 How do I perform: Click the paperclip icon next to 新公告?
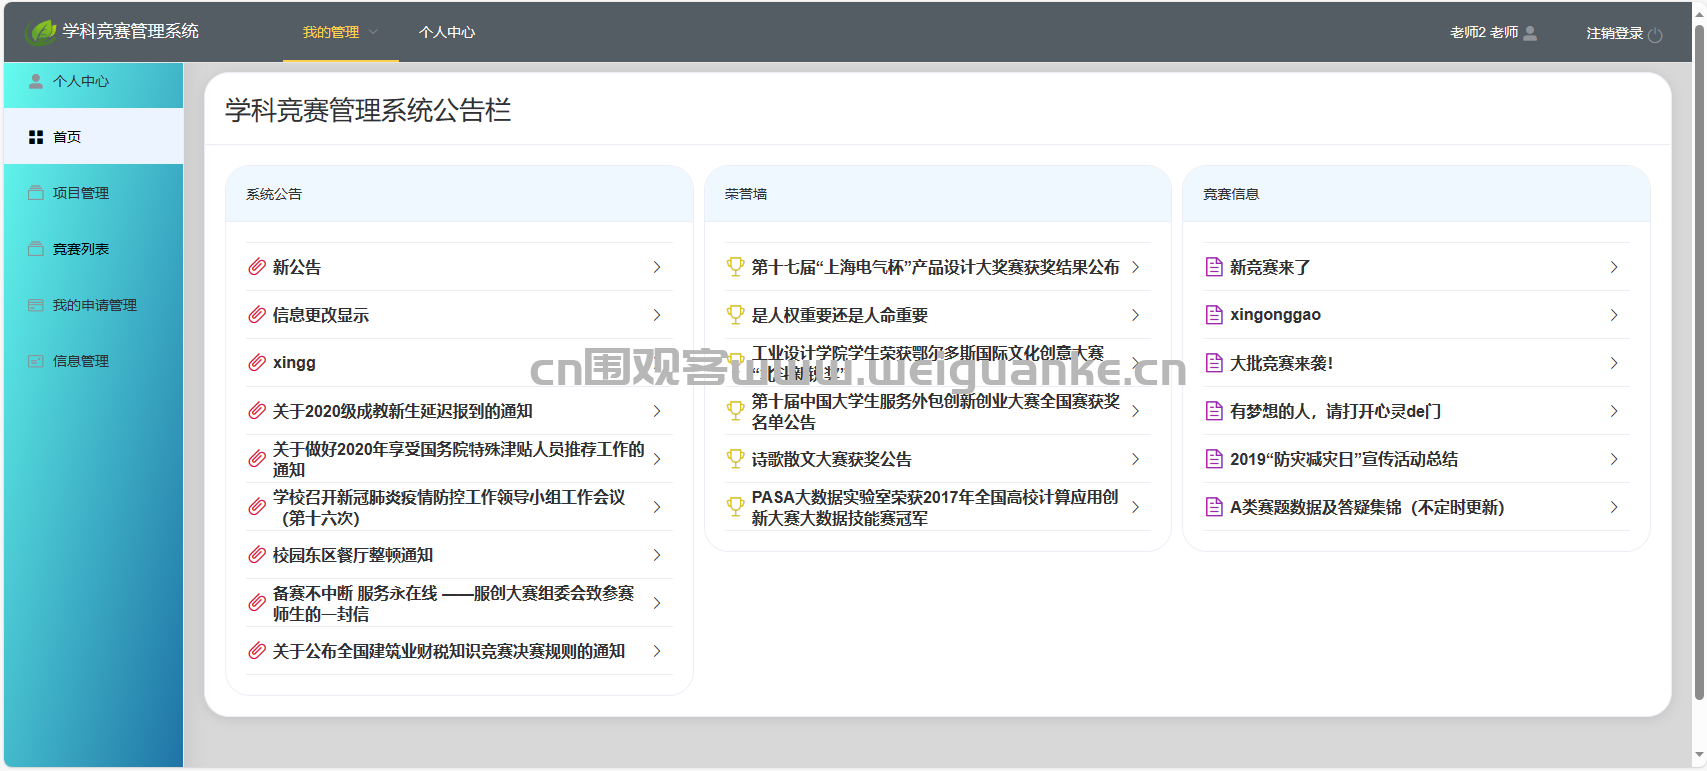(x=257, y=267)
